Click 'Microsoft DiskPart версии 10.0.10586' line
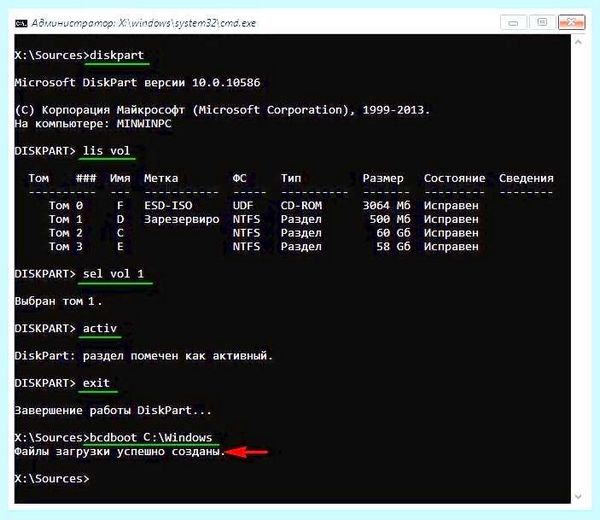Viewport: 600px width, 520px height. [137, 83]
